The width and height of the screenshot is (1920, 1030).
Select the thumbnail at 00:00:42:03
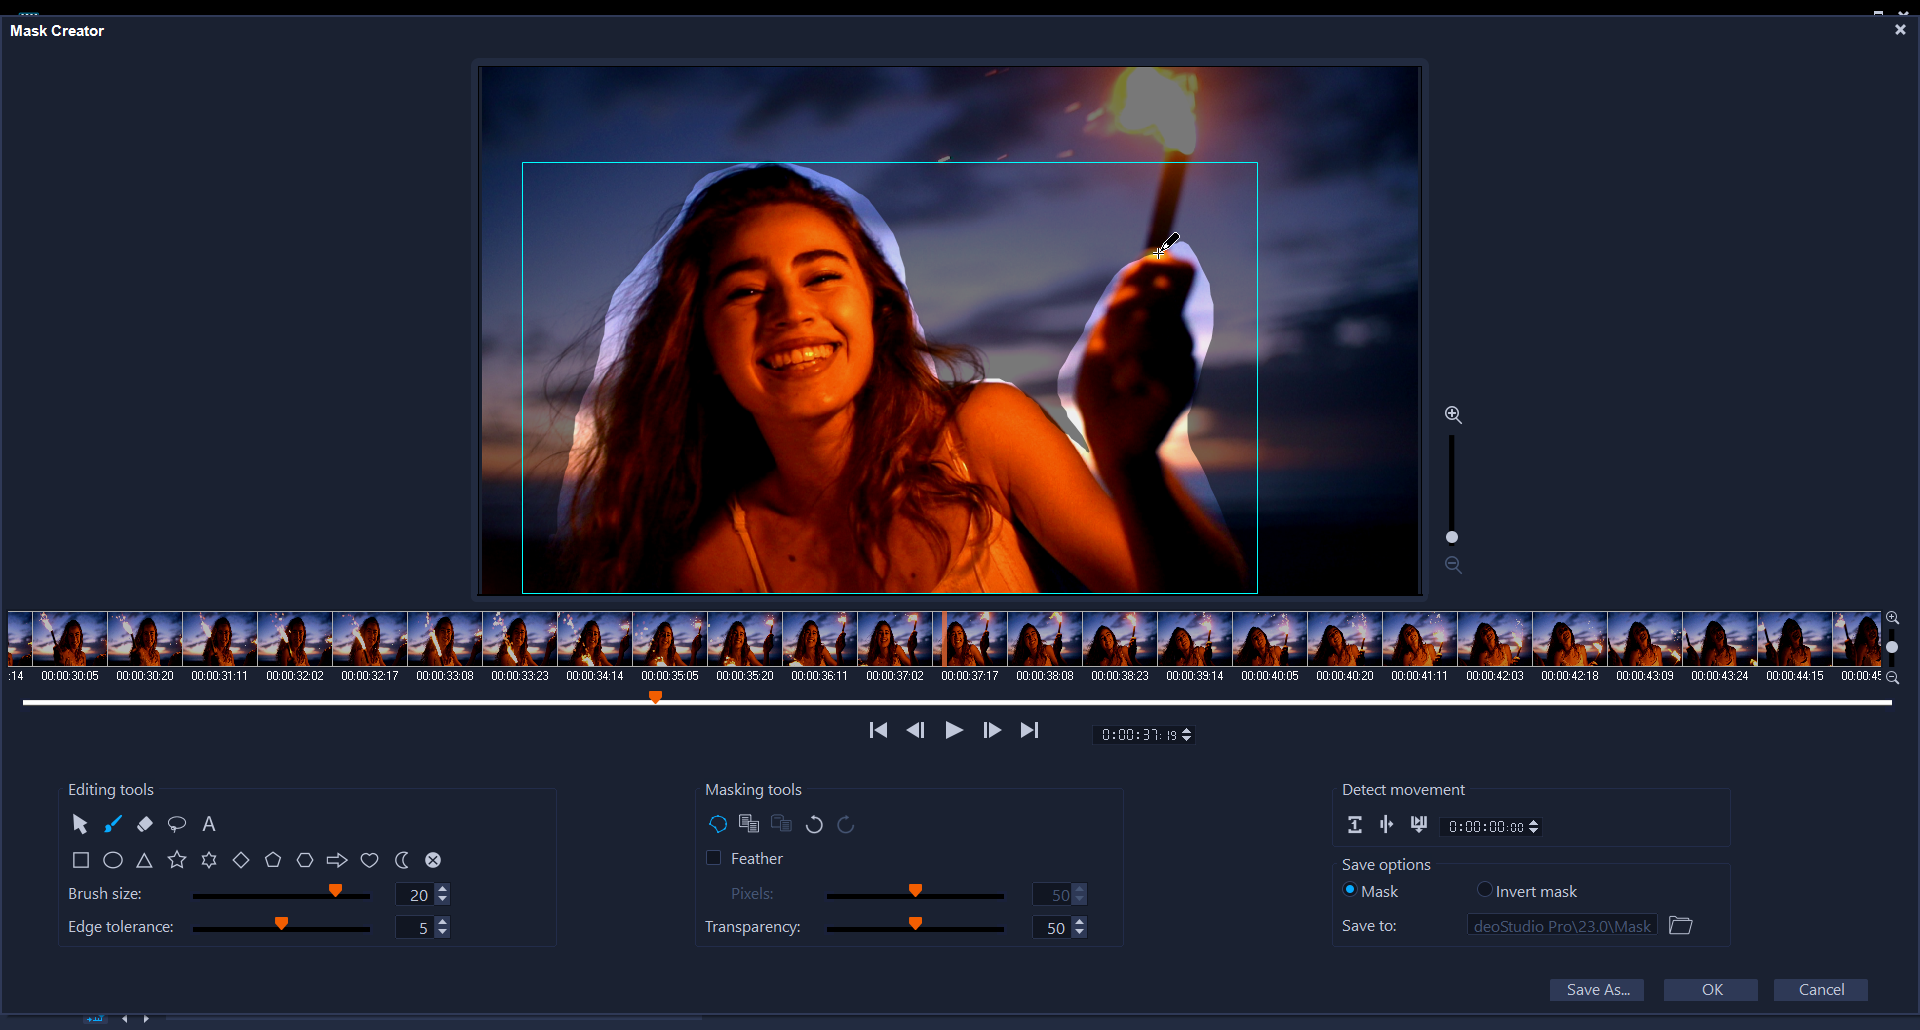(x=1495, y=639)
